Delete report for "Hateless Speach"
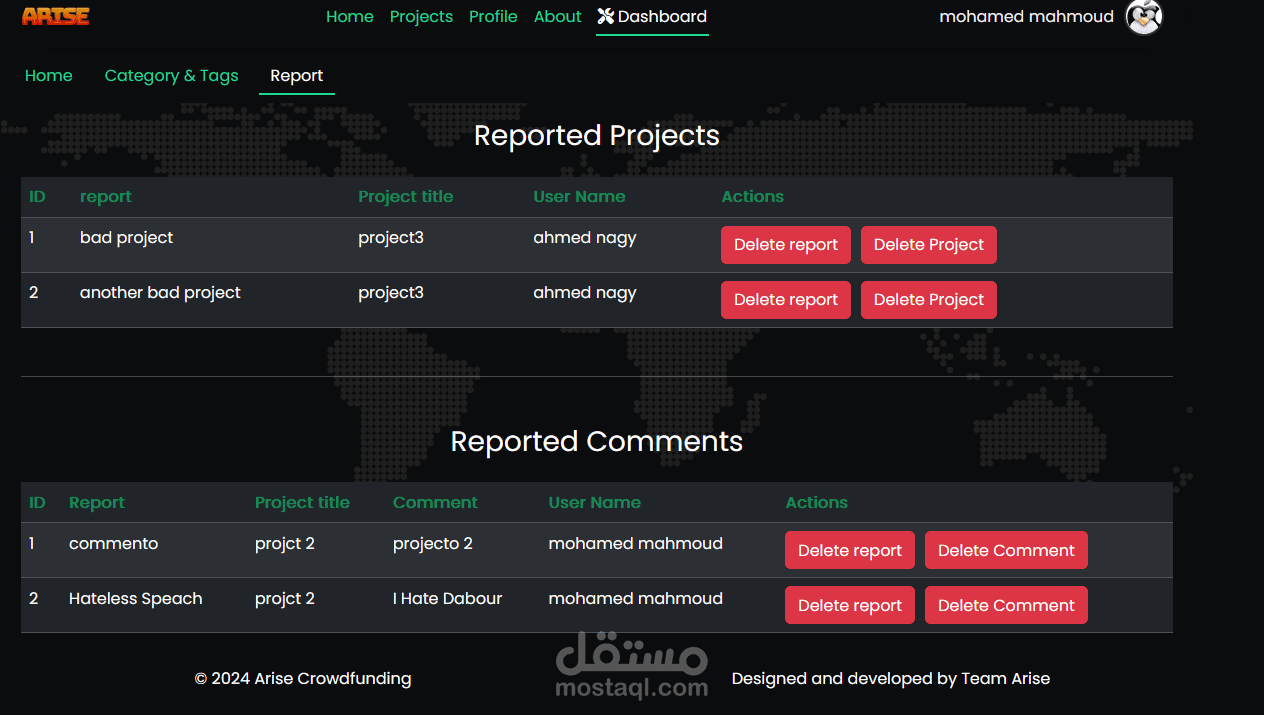Screen dimensions: 1264x715 [850, 605]
